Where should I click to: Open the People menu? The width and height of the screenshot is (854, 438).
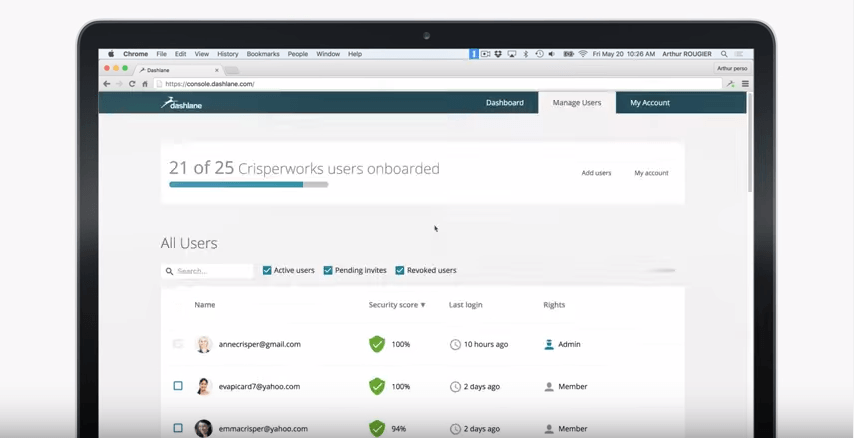pyautogui.click(x=298, y=54)
